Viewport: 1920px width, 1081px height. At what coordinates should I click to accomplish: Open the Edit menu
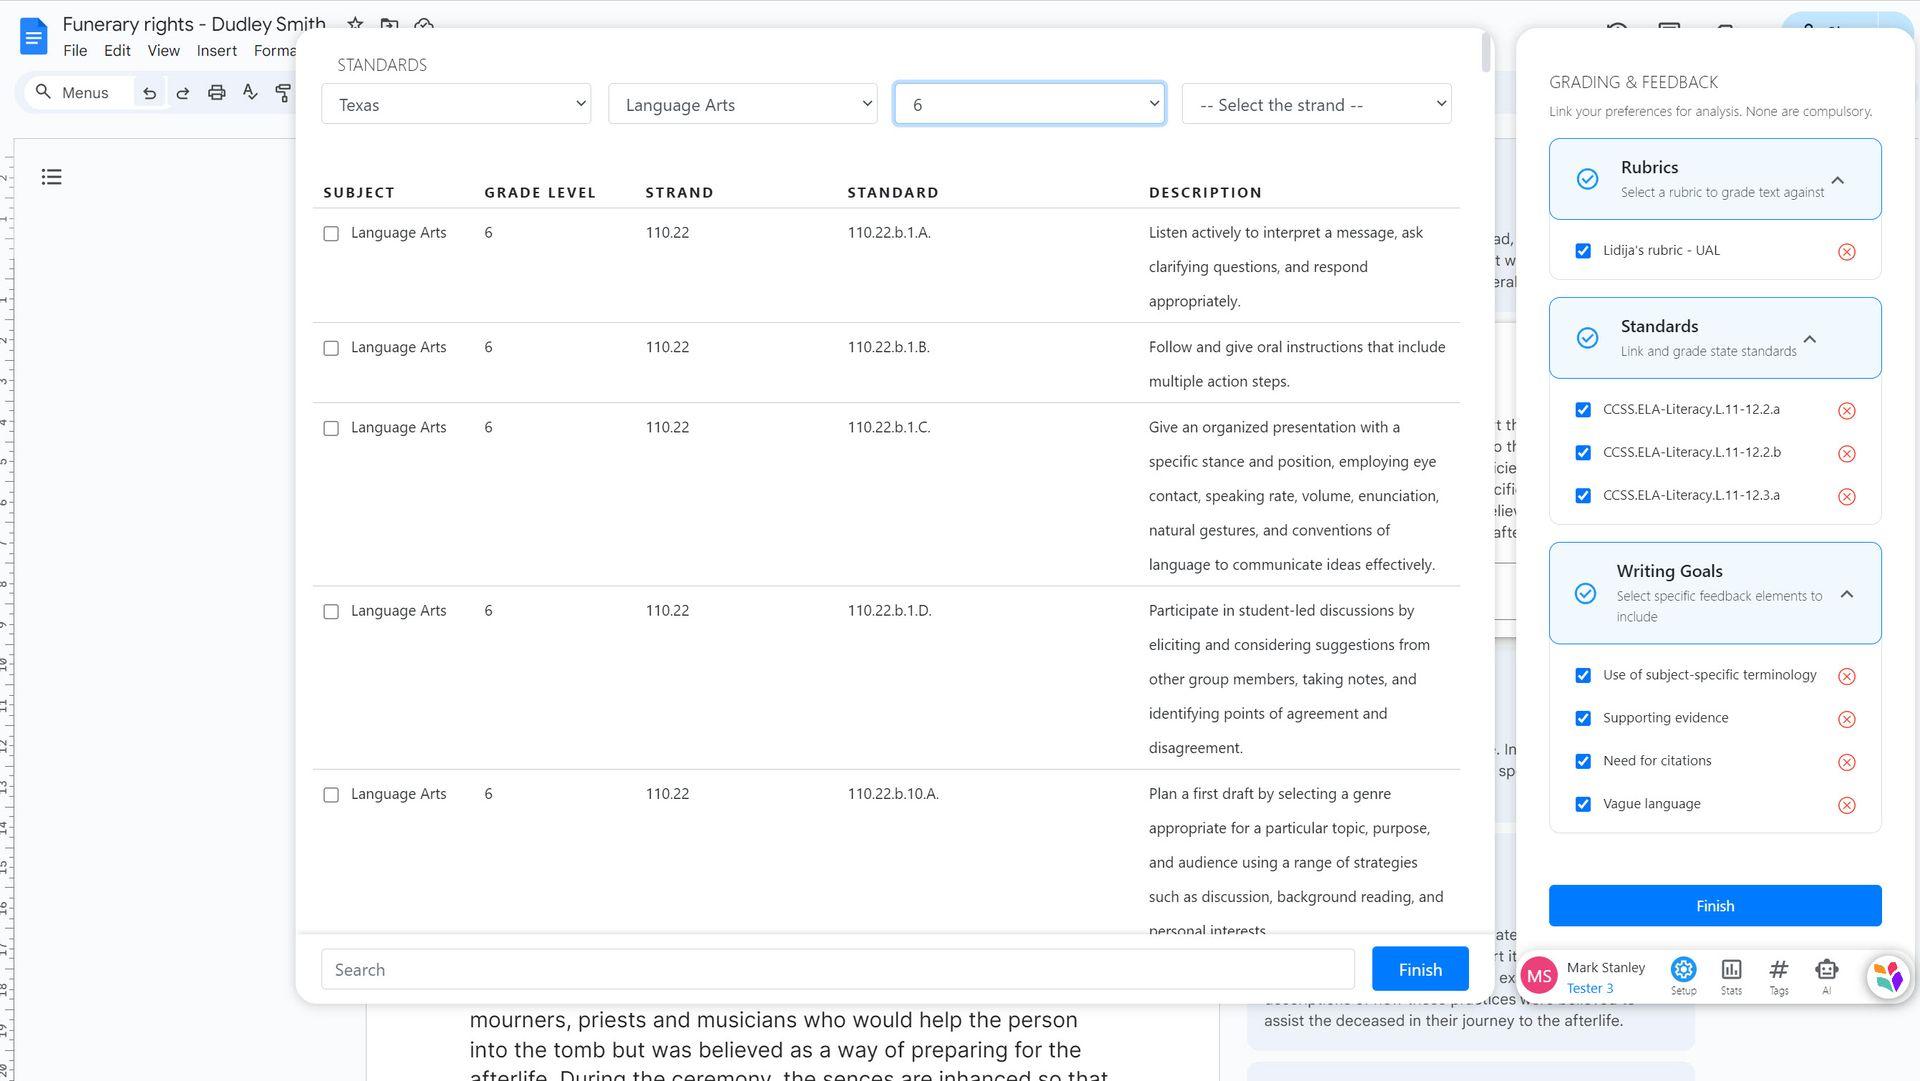click(117, 51)
